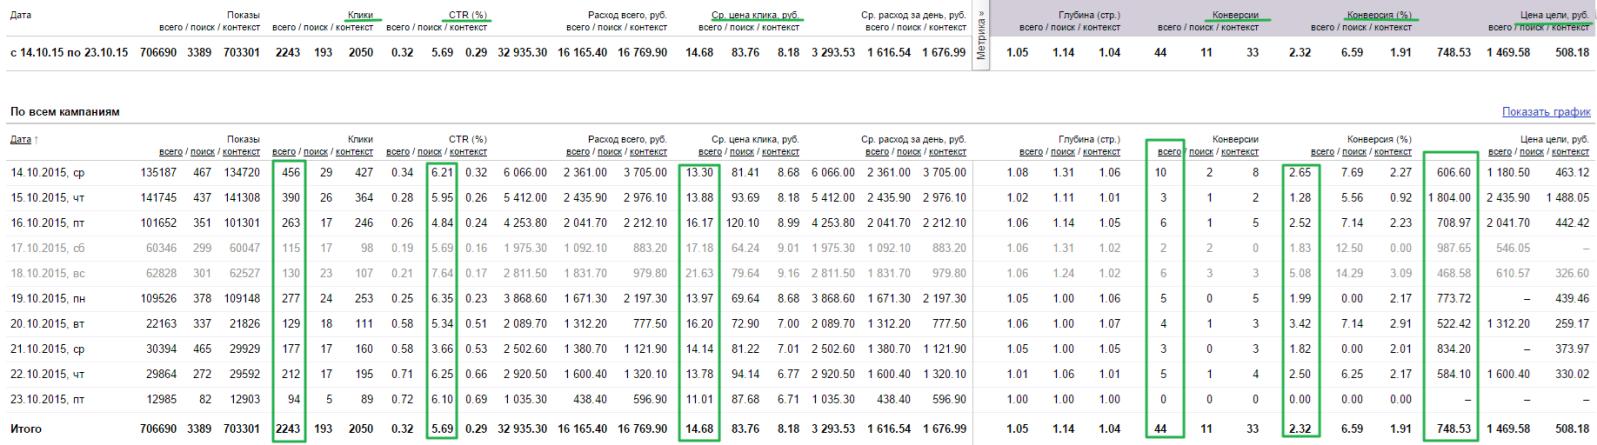
Task: Sort by Показы контекст in campaigns table
Action: [241, 152]
